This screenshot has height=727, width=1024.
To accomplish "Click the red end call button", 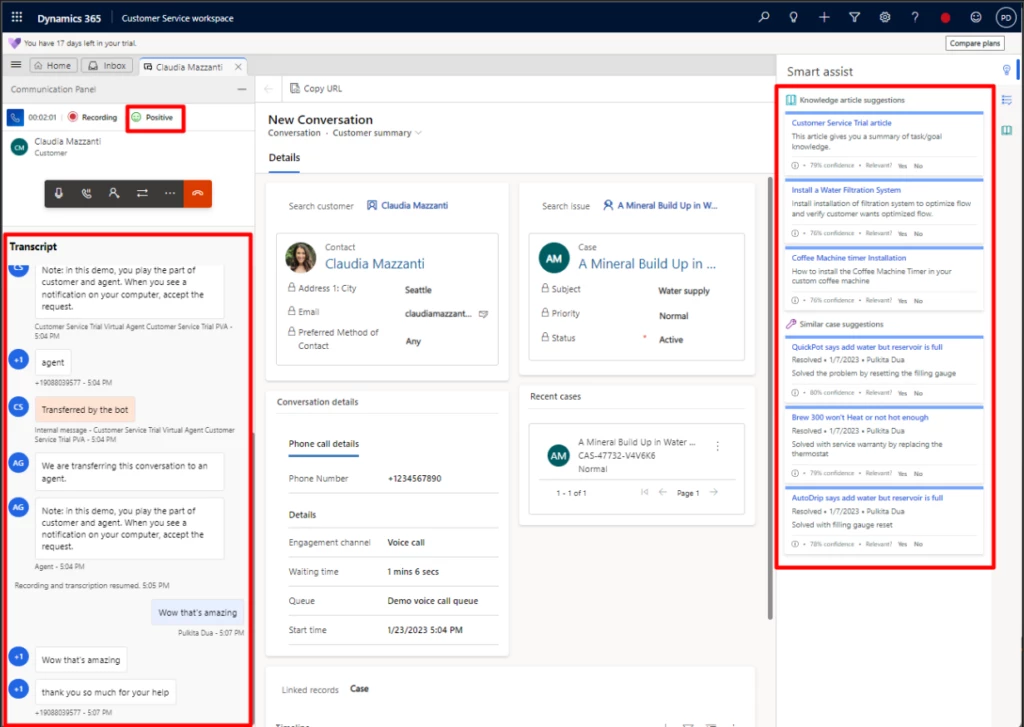I will pyautogui.click(x=197, y=193).
